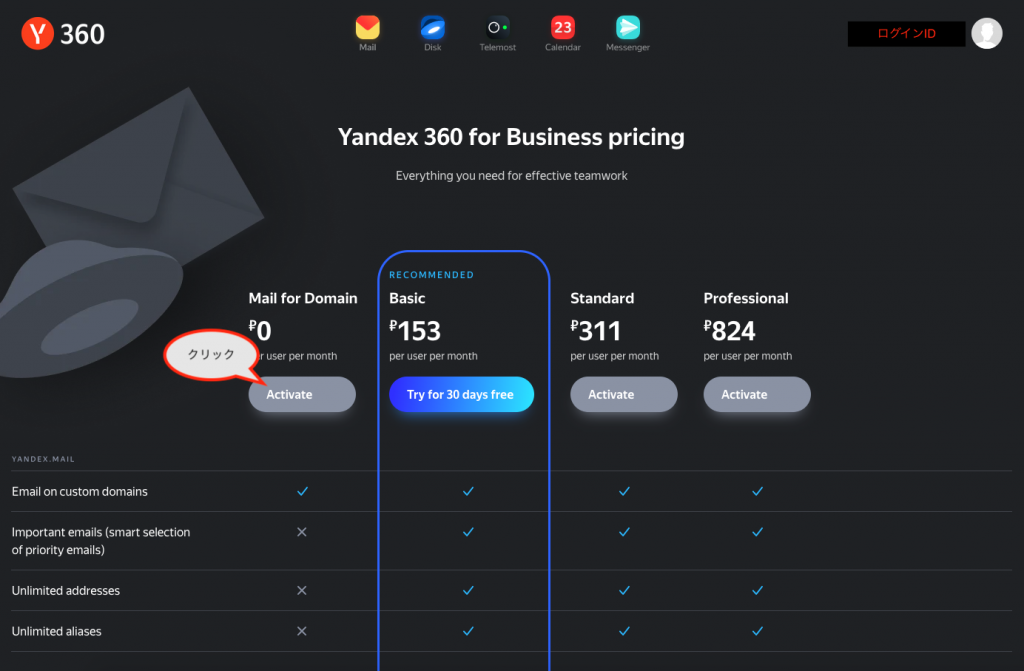Click the Professional plan ₽824 price
1024x671 pixels.
coord(729,331)
